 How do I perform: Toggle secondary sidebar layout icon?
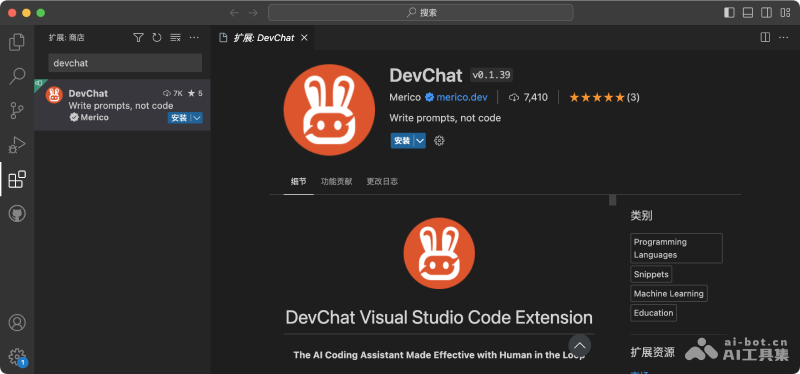[x=766, y=13]
